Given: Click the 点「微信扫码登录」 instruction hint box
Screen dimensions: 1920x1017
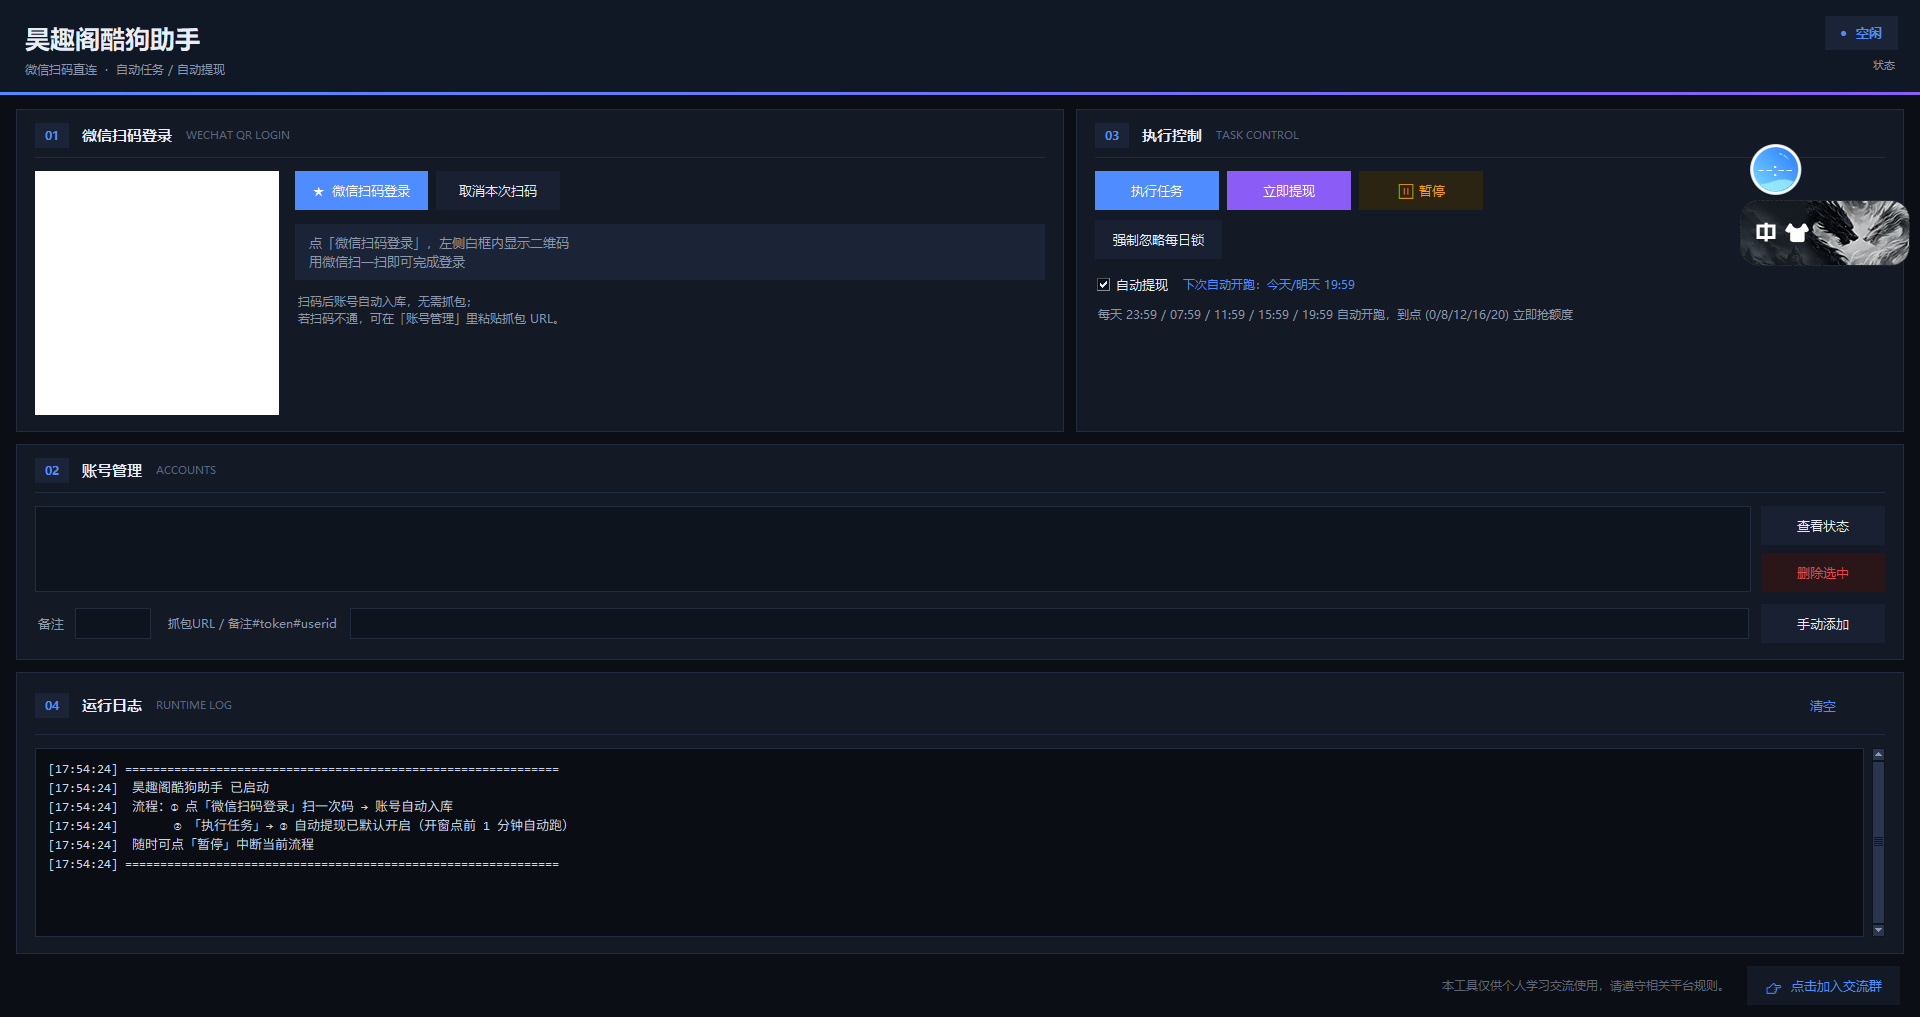Looking at the screenshot, I should pyautogui.click(x=670, y=252).
